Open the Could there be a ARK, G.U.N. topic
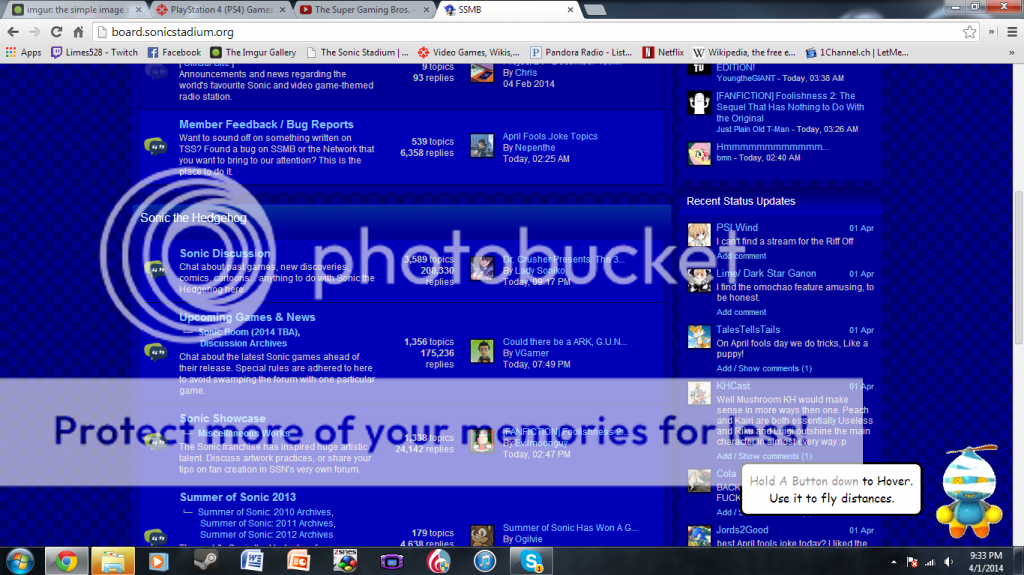Viewport: 1024px width, 575px height. tap(564, 341)
